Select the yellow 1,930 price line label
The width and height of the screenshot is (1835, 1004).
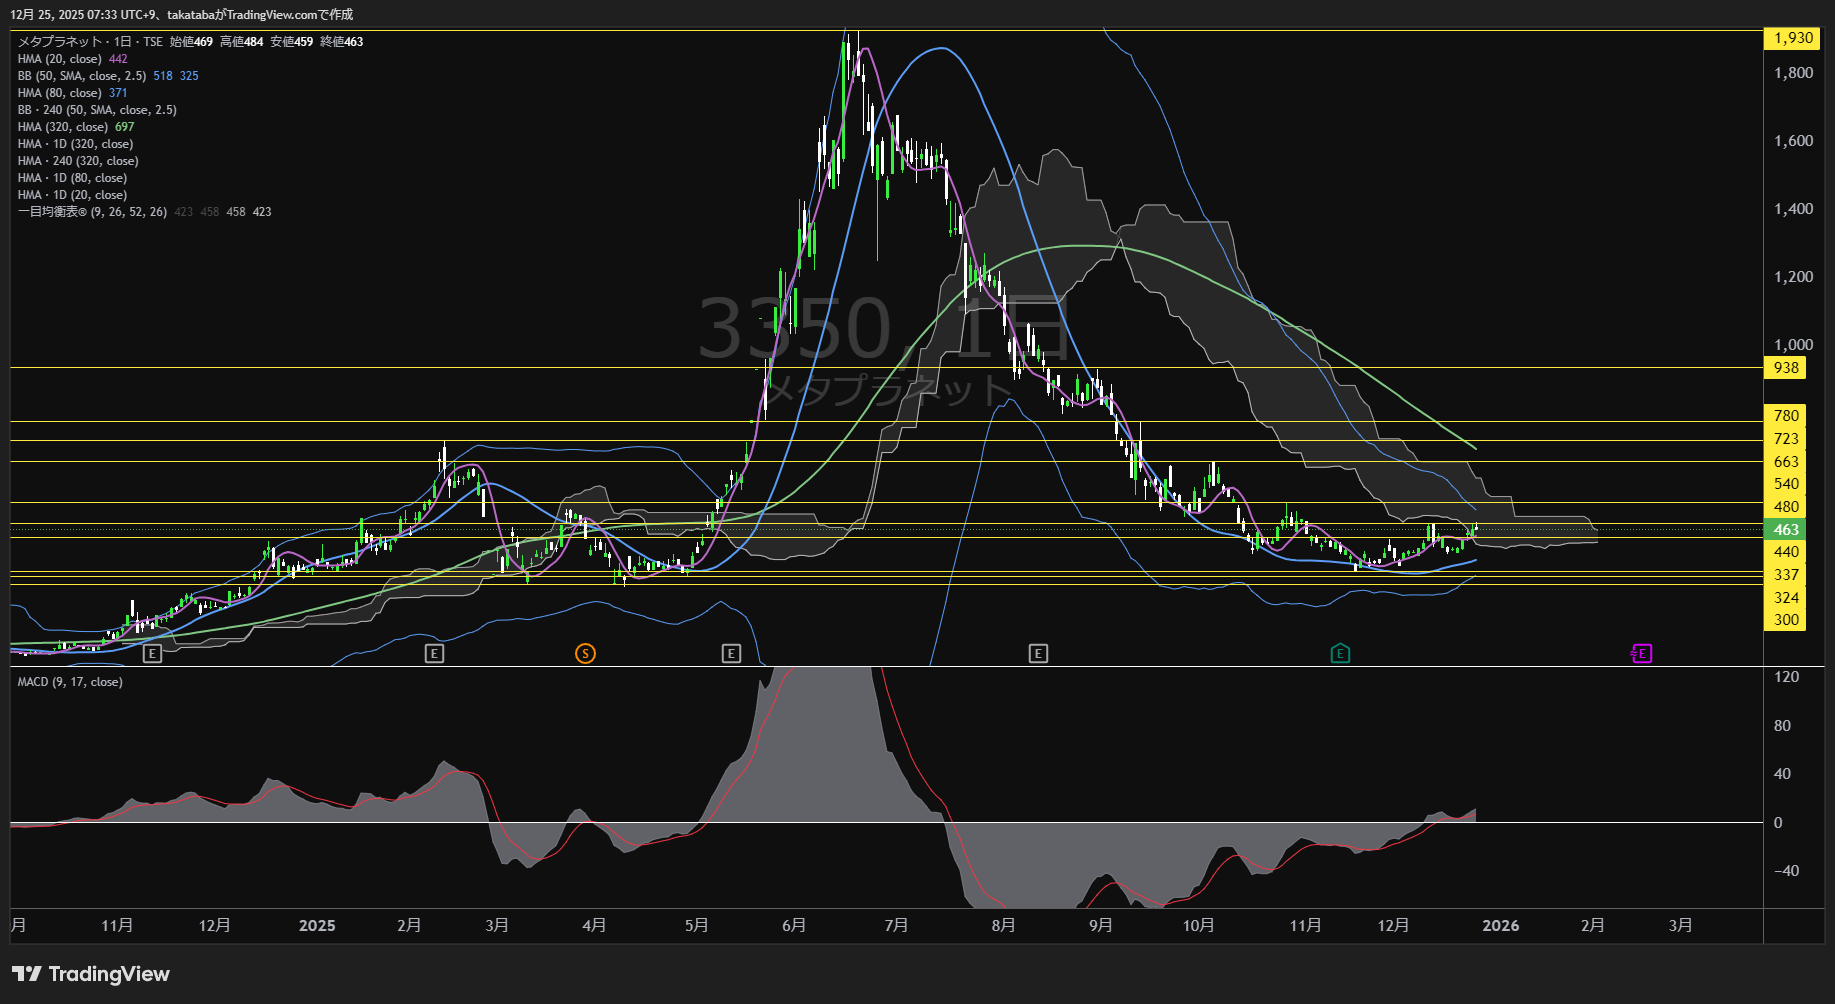tap(1792, 38)
